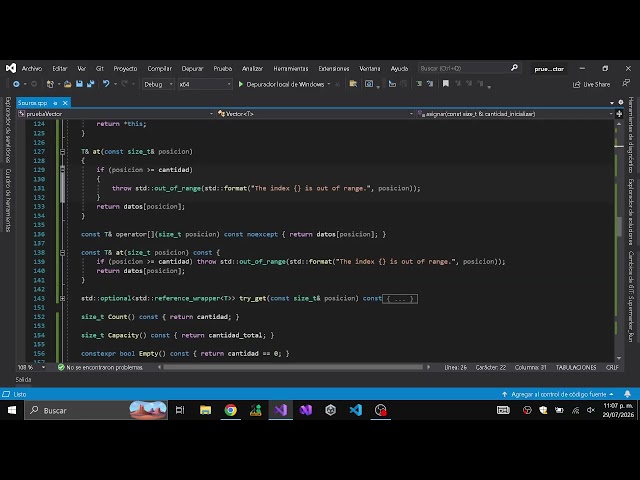Image resolution: width=640 pixels, height=480 pixels.
Task: Open the Windows Start menu
Action: pyautogui.click(x=12, y=410)
